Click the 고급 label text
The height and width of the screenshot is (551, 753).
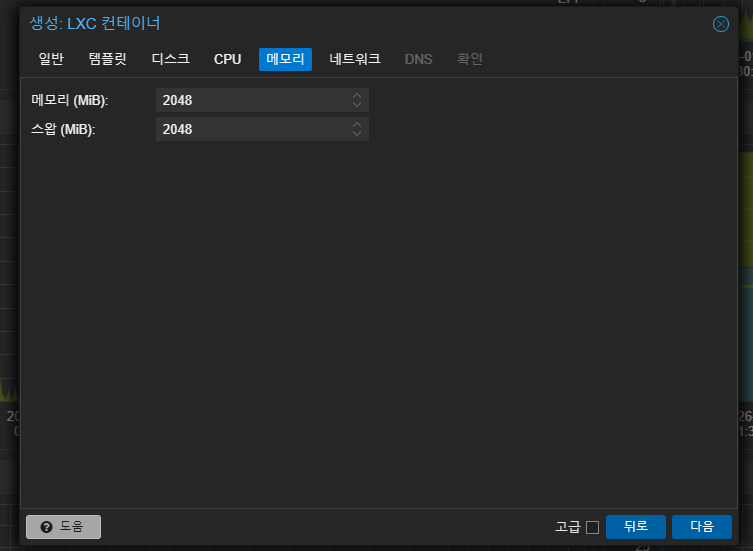(568, 527)
